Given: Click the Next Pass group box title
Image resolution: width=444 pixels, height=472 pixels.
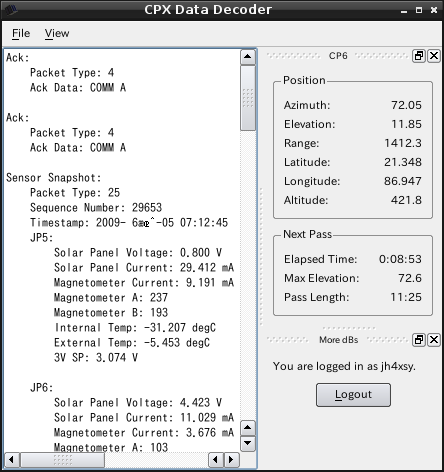Looking at the screenshot, I should coord(307,234).
